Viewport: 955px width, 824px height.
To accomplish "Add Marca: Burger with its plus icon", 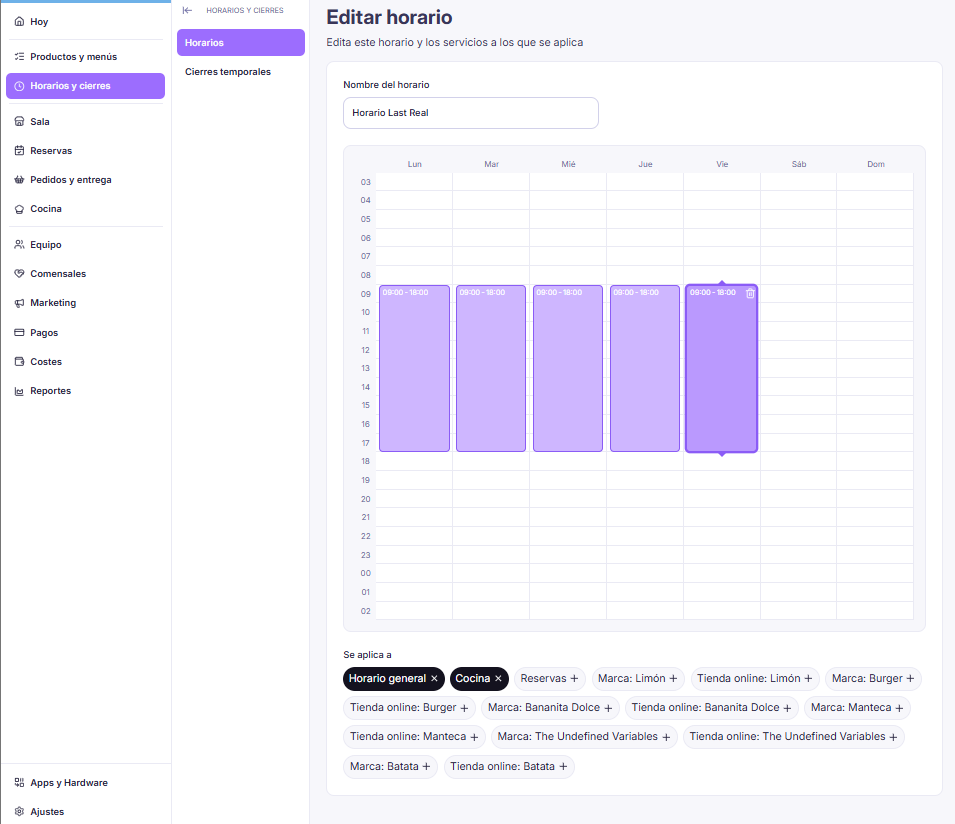I will pyautogui.click(x=911, y=678).
